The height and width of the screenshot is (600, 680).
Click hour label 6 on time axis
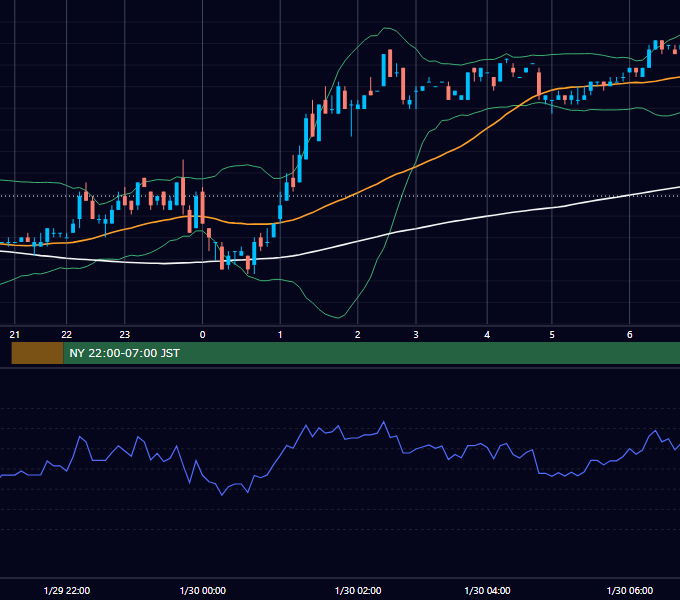629,335
